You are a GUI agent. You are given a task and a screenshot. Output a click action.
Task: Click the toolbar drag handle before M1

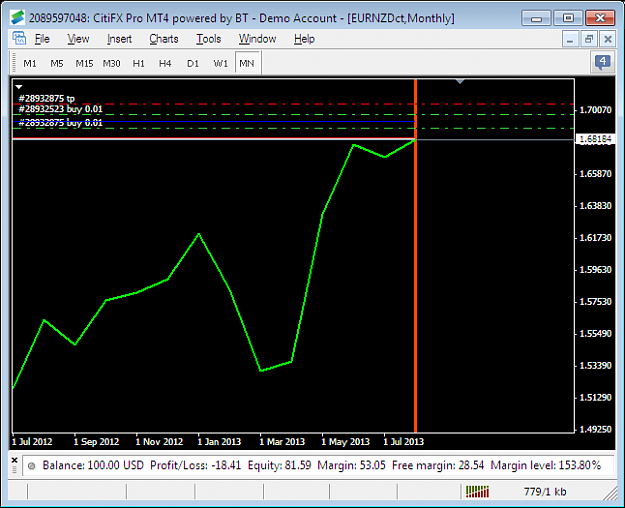click(x=14, y=63)
